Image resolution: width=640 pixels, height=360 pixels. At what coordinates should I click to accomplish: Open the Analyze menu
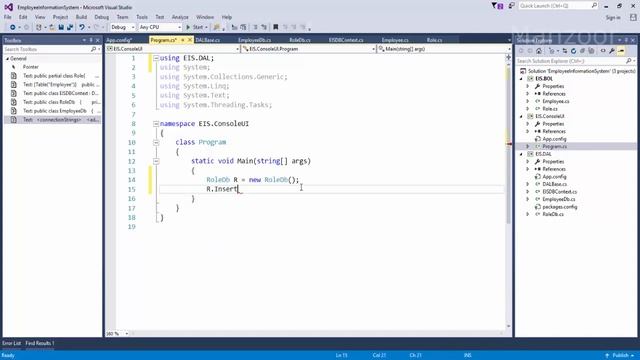click(180, 17)
